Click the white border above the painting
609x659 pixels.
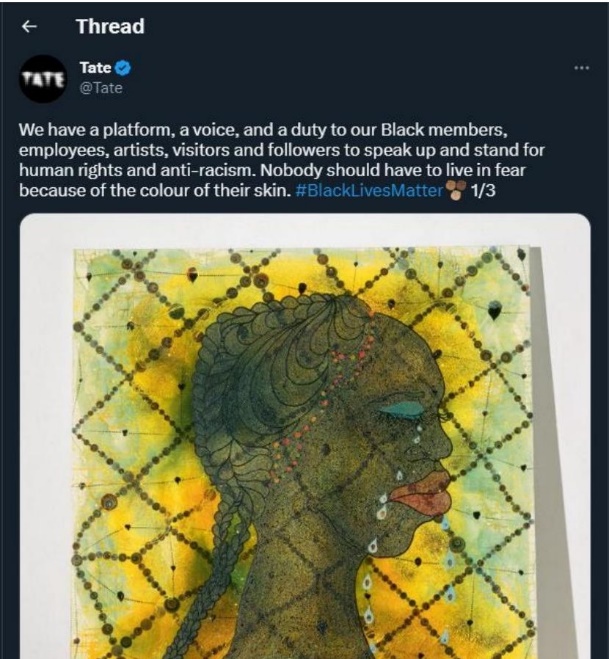pyautogui.click(x=305, y=230)
